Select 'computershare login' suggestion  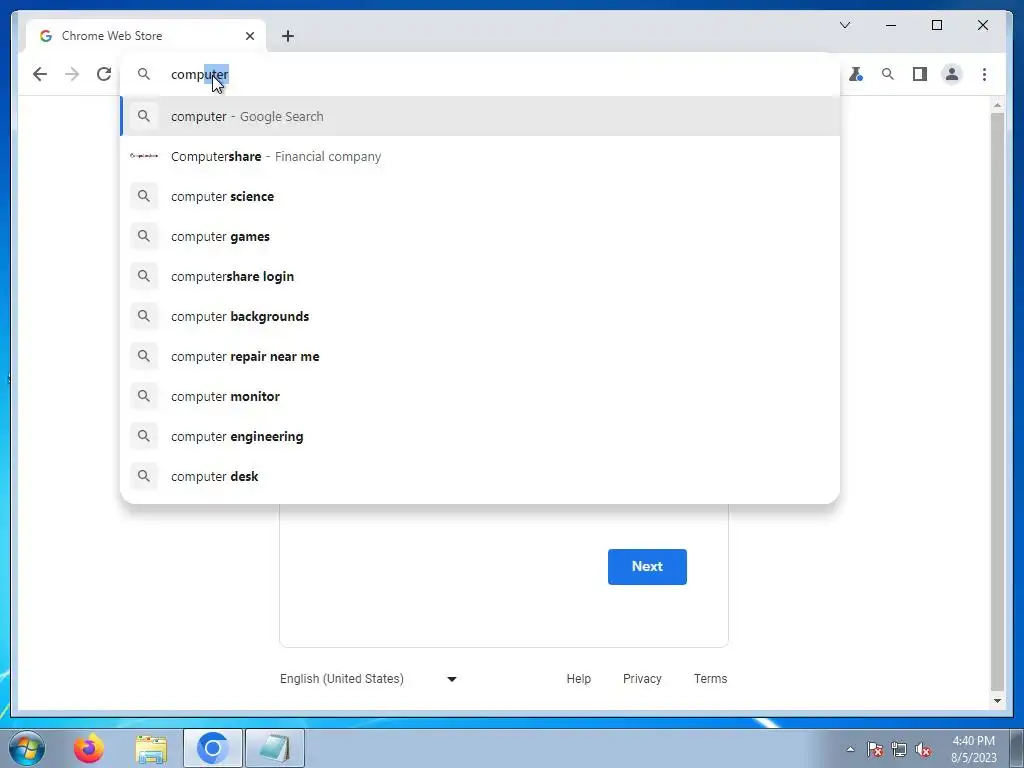480,276
